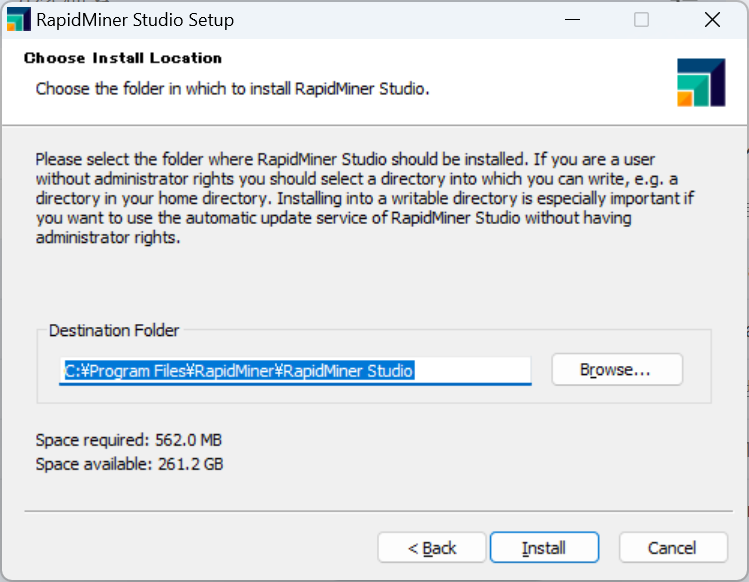Click the 'Choose Install Location' heading
The height and width of the screenshot is (582, 749).
123,58
